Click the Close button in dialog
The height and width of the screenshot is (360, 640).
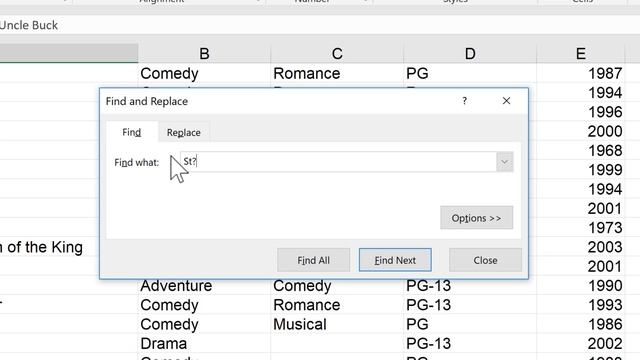pos(485,260)
